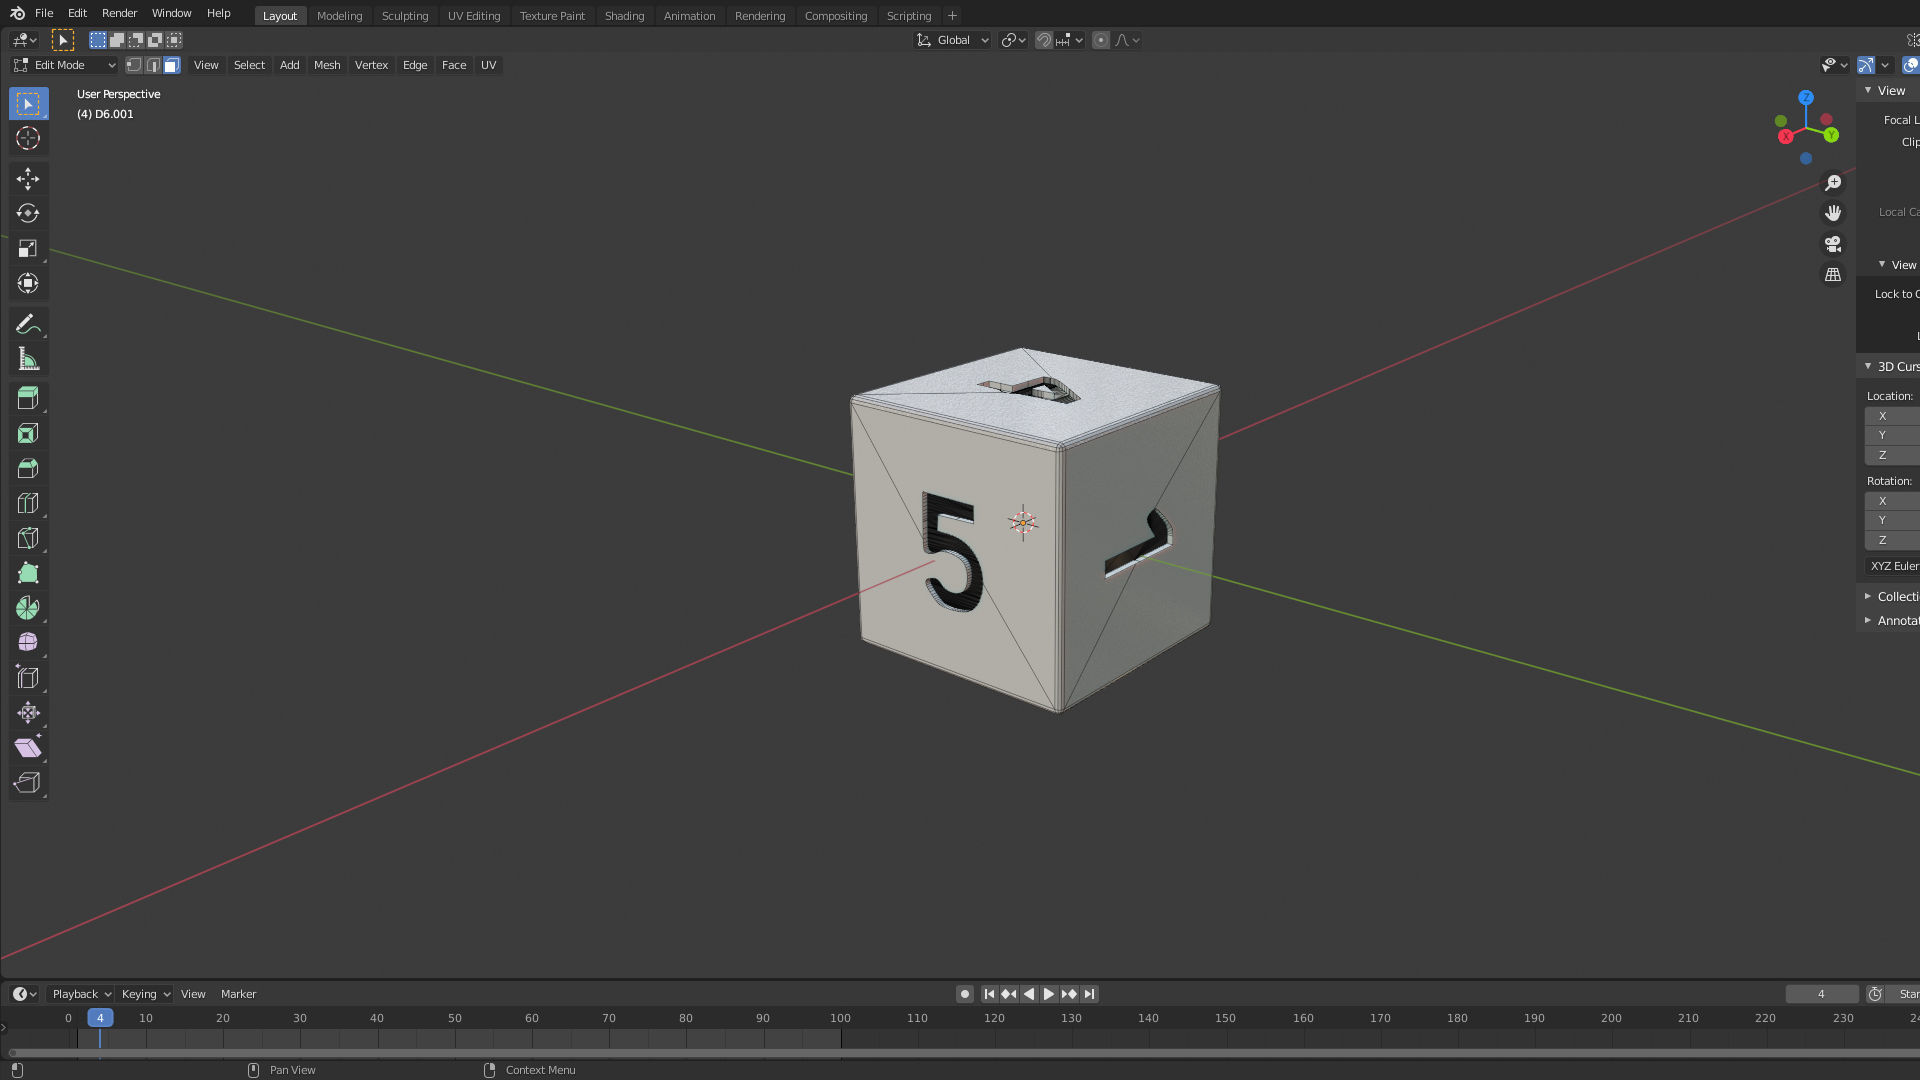Open the timeline Marker menu
Image resolution: width=1920 pixels, height=1080 pixels.
tap(239, 994)
